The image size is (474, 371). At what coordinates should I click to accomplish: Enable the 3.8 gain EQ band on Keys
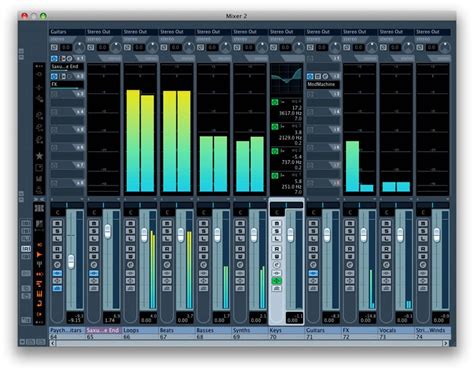pyautogui.click(x=275, y=127)
